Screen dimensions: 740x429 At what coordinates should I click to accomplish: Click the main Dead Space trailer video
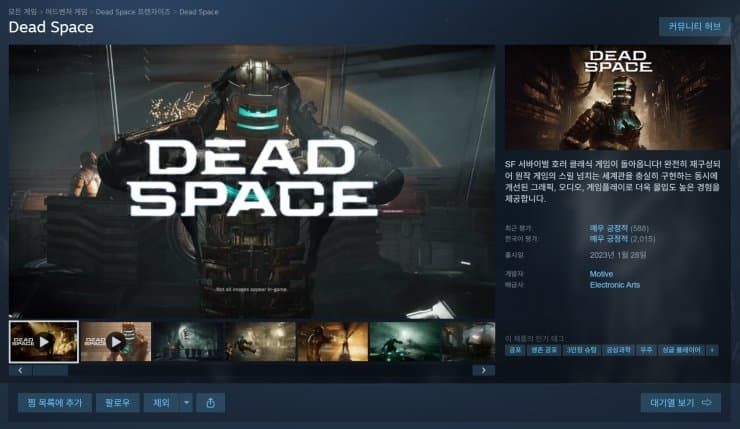click(x=252, y=182)
